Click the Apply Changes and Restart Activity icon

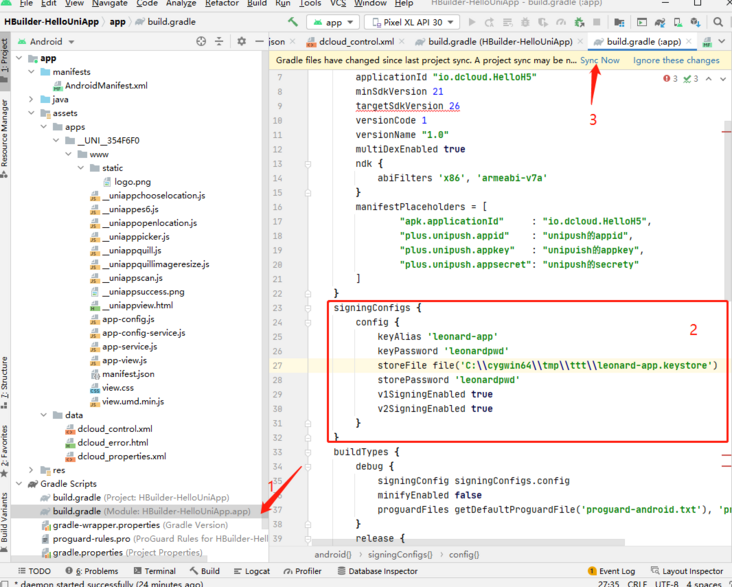coord(489,22)
